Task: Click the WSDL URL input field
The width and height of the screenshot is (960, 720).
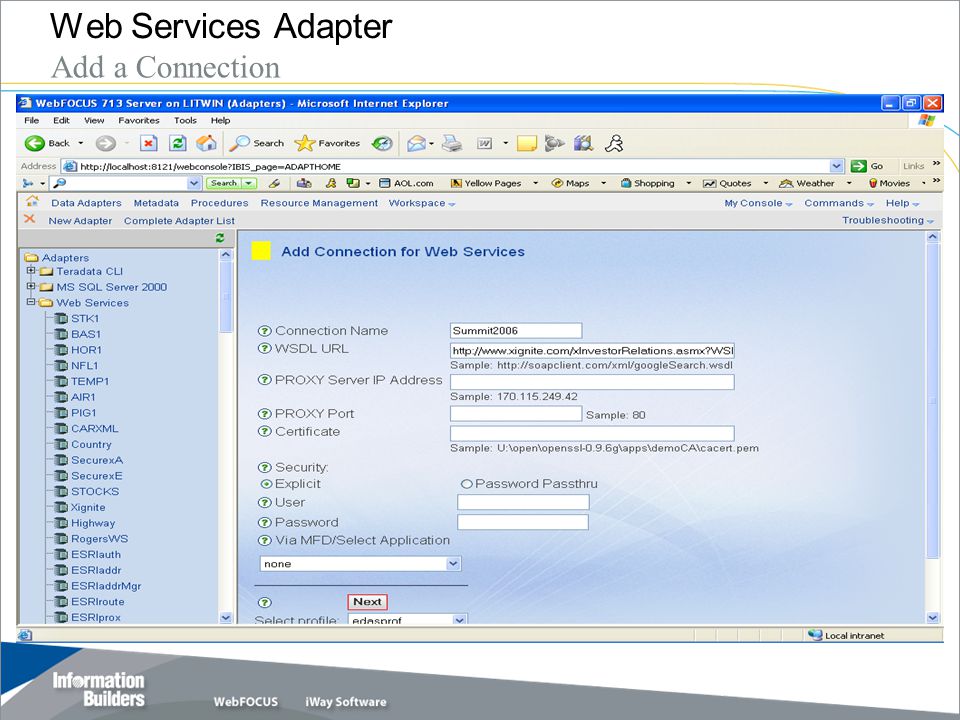Action: 592,351
